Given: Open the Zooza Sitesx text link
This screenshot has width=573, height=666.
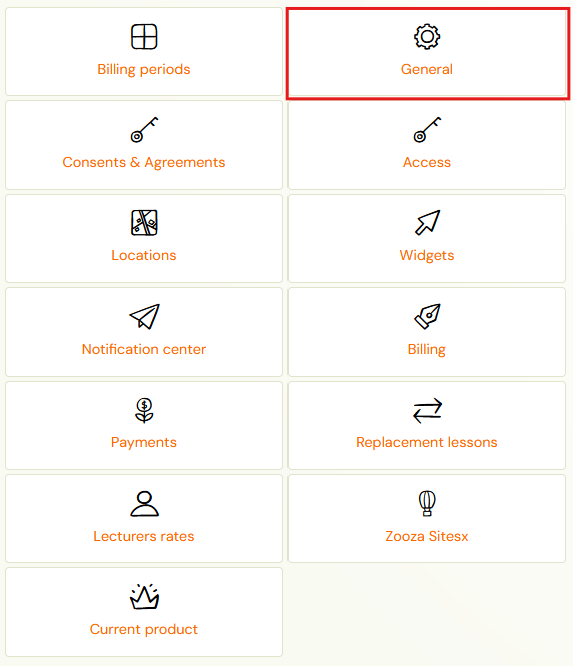Looking at the screenshot, I should 426,536.
